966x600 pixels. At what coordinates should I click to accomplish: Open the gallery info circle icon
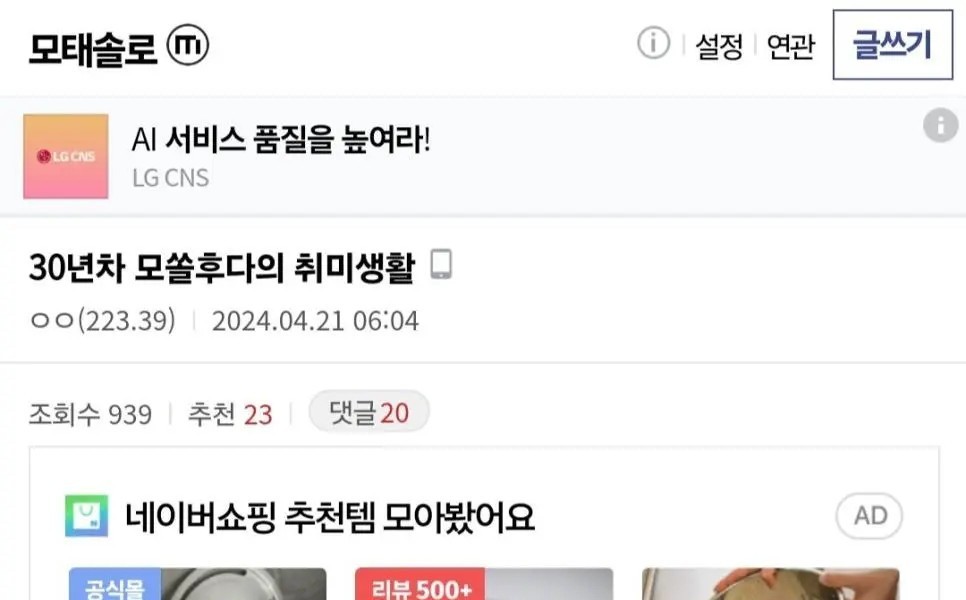coord(653,43)
